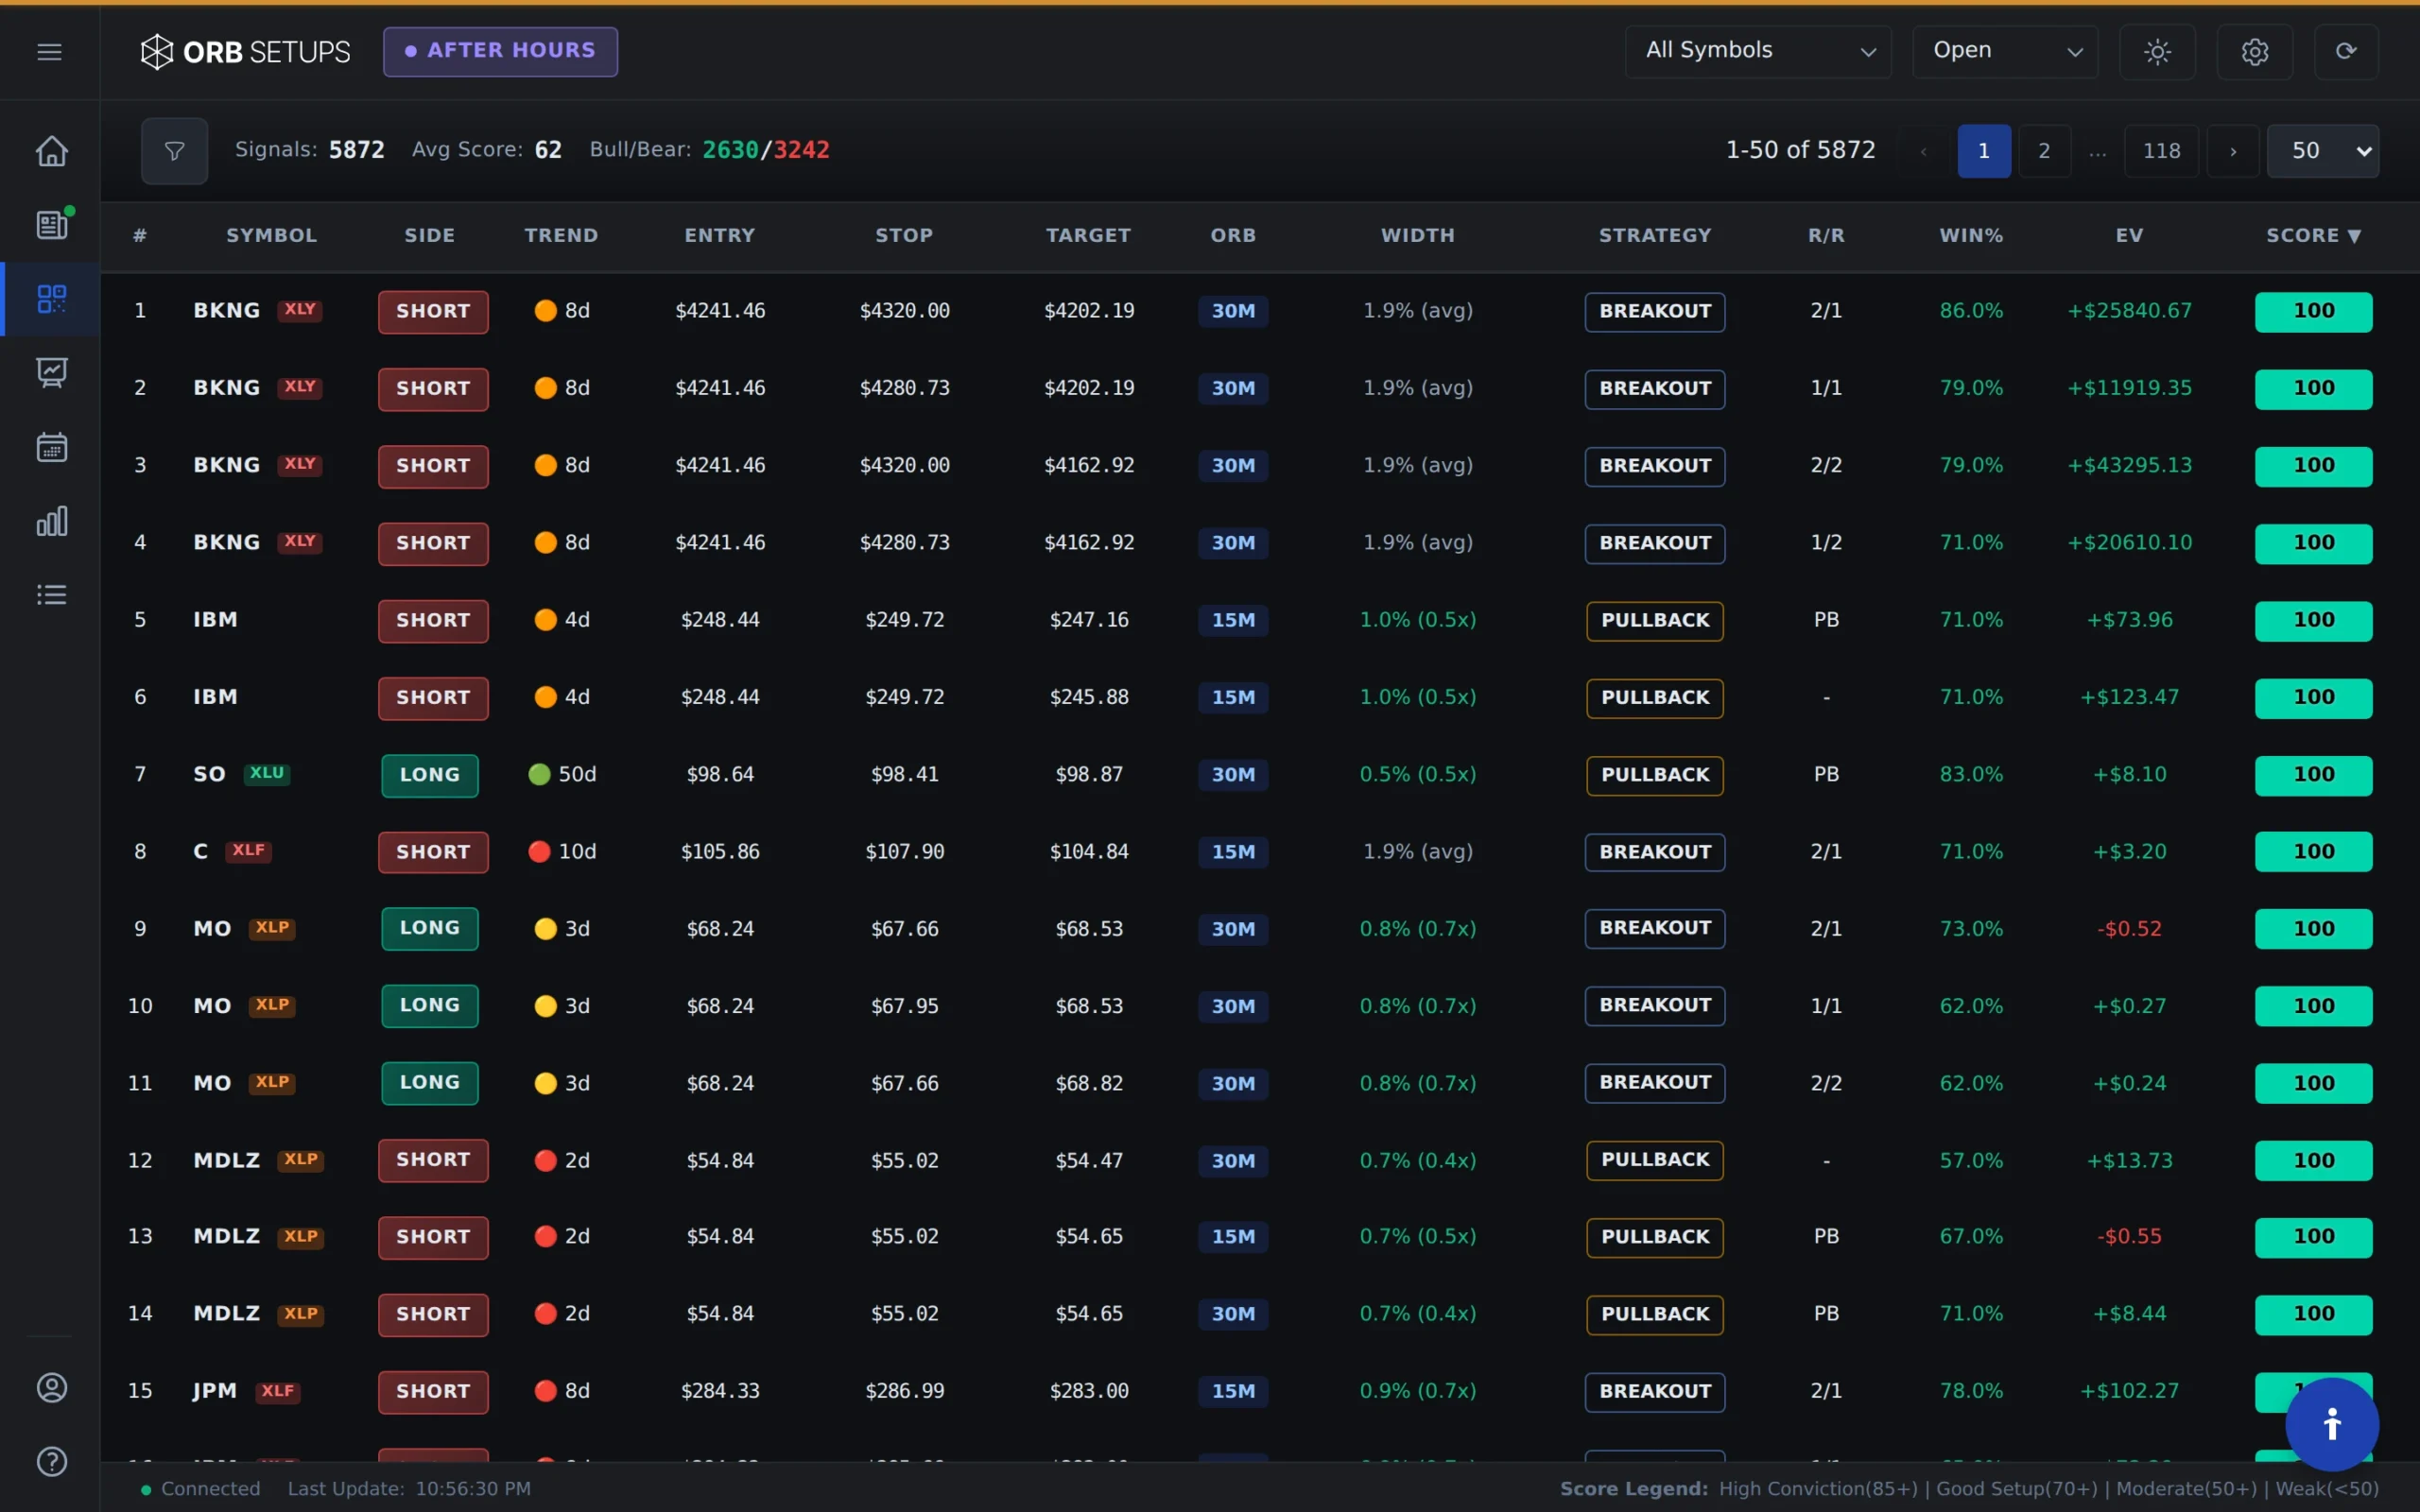Open the calendar sidebar icon
This screenshot has width=2420, height=1512.
52,446
